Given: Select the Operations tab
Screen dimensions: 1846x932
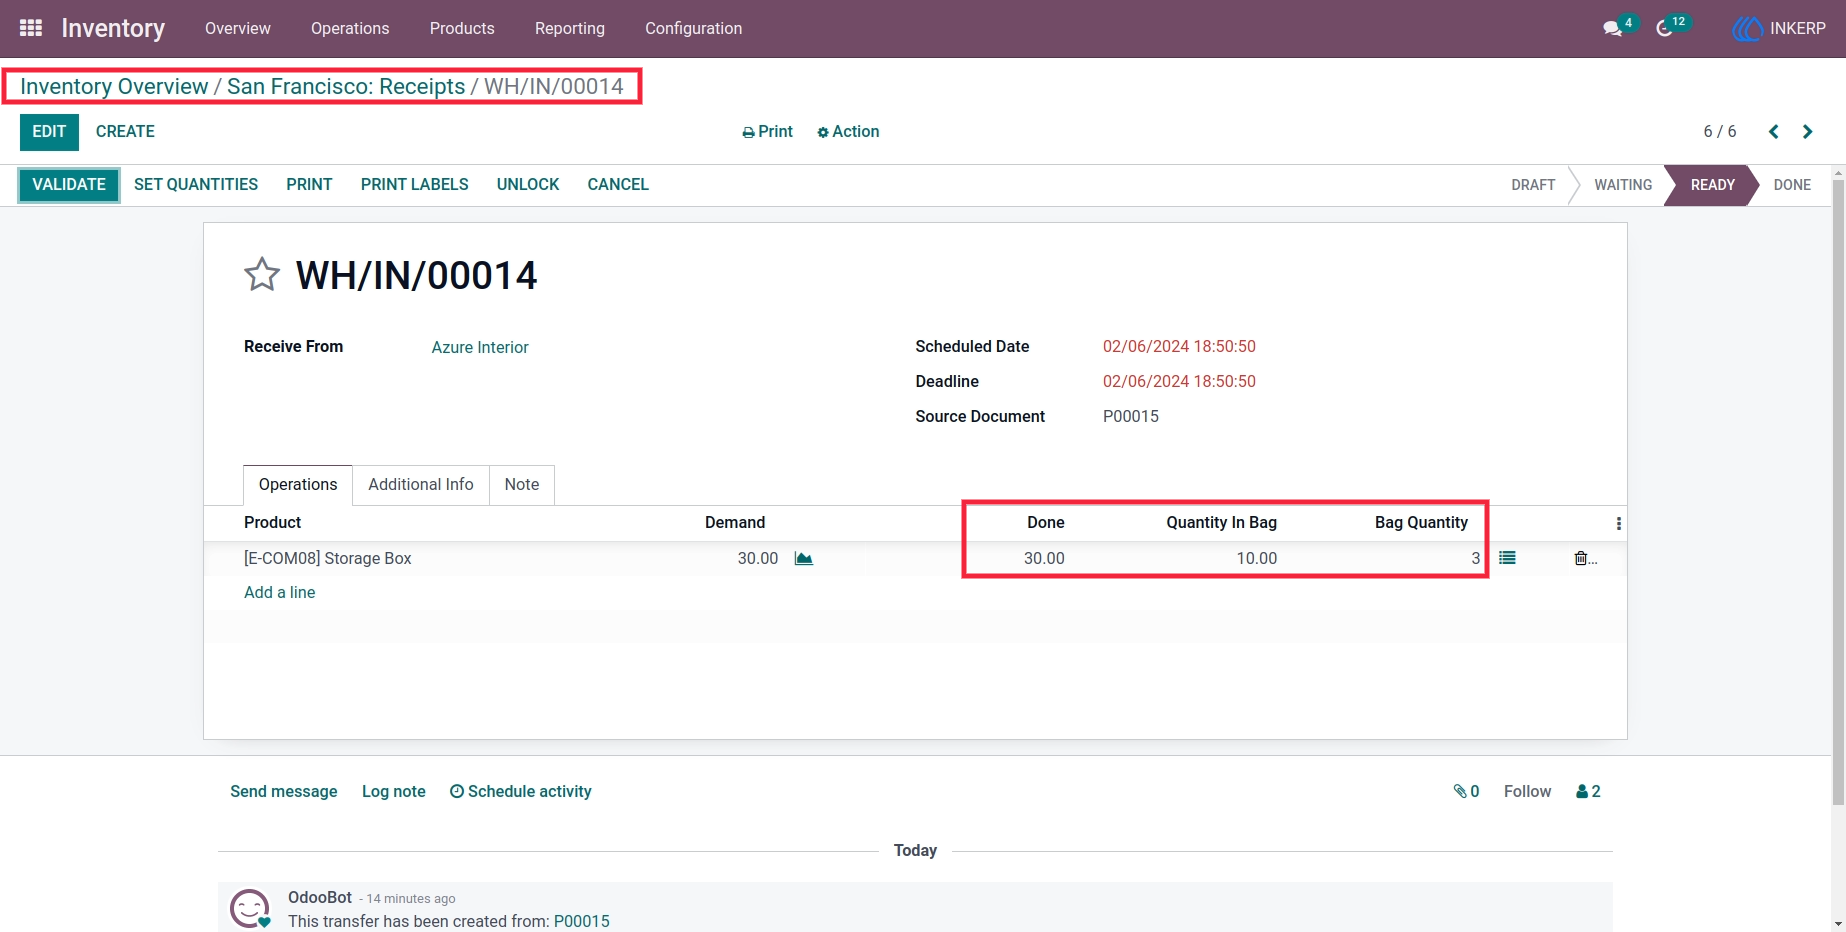Looking at the screenshot, I should coord(298,484).
